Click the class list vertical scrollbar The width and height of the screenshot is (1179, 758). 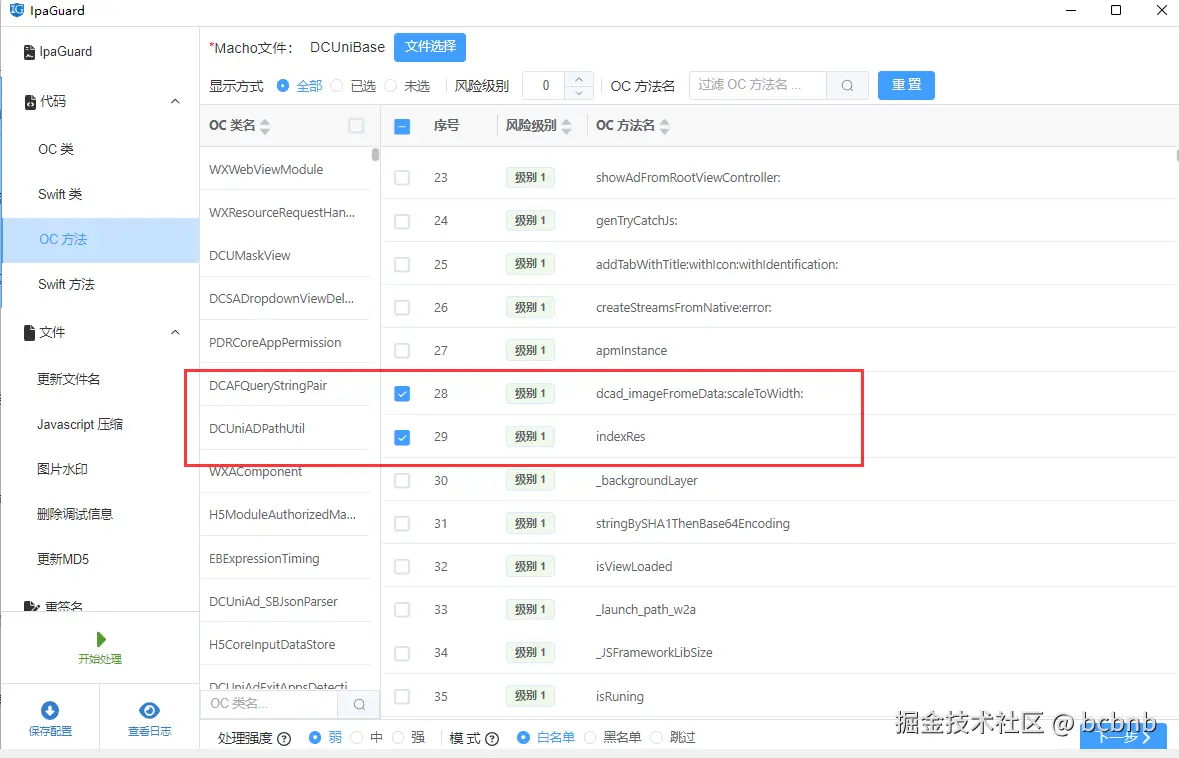(x=375, y=155)
